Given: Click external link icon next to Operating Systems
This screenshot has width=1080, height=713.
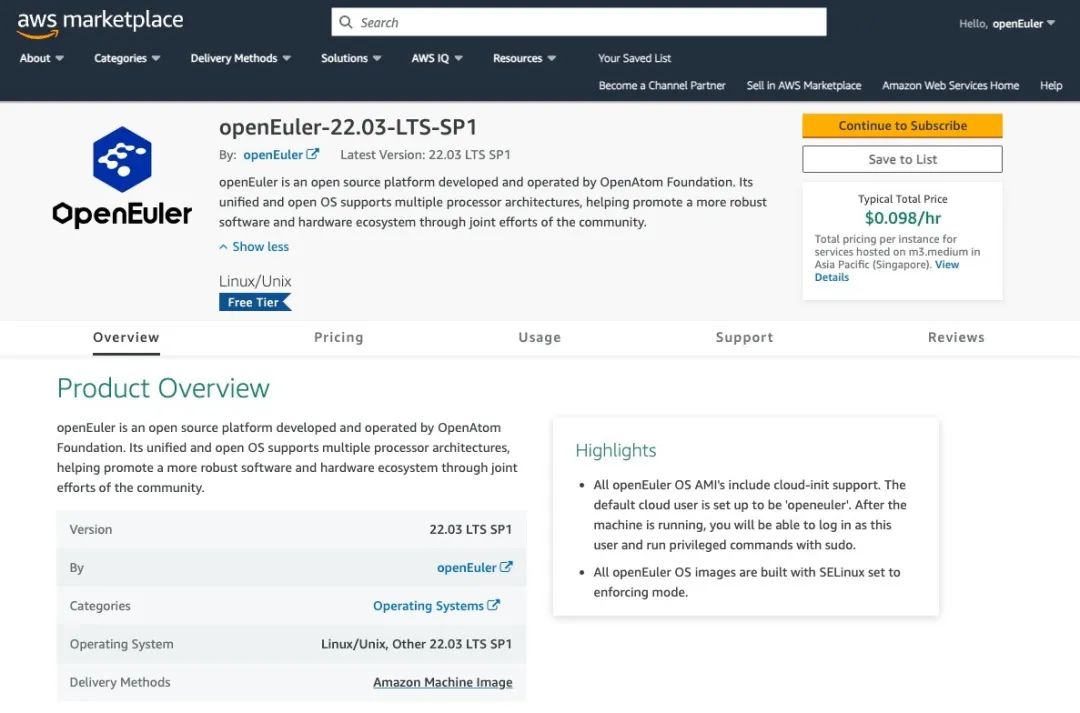Looking at the screenshot, I should (x=493, y=605).
